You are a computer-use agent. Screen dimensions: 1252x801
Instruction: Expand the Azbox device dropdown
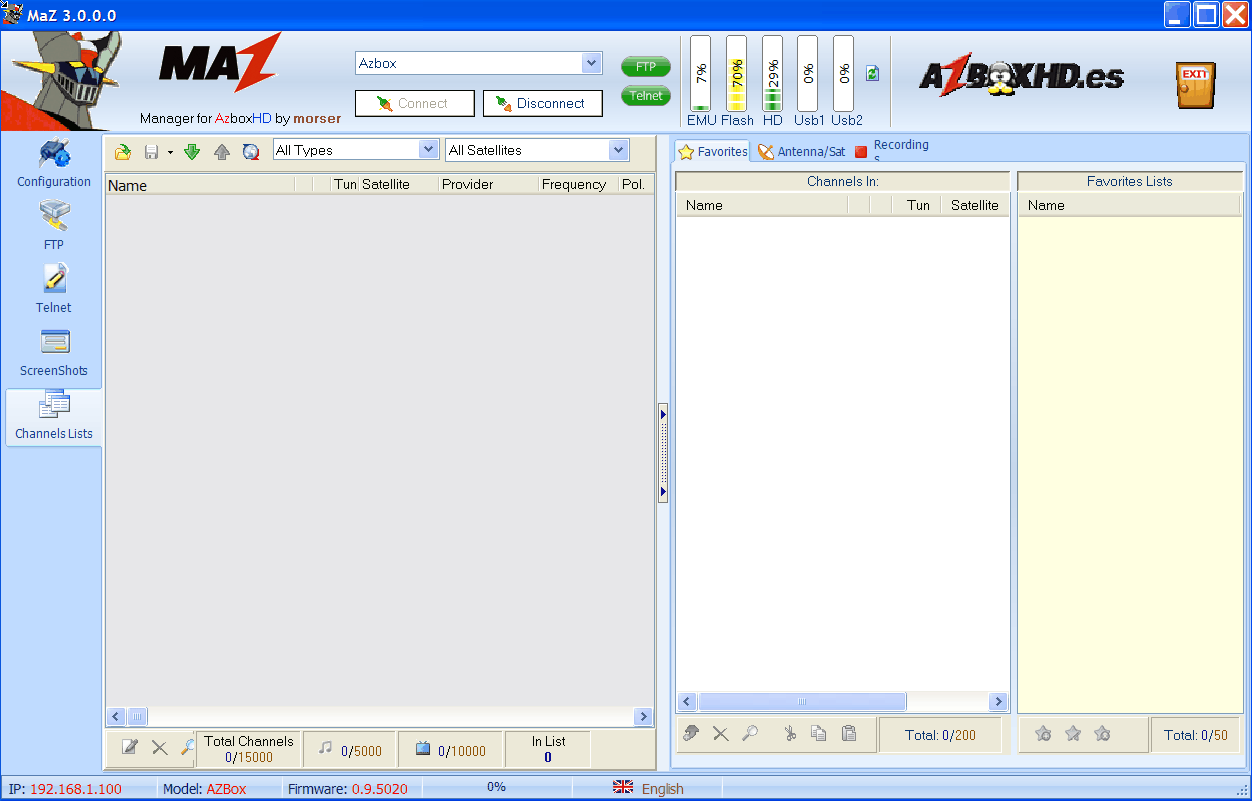(591, 63)
